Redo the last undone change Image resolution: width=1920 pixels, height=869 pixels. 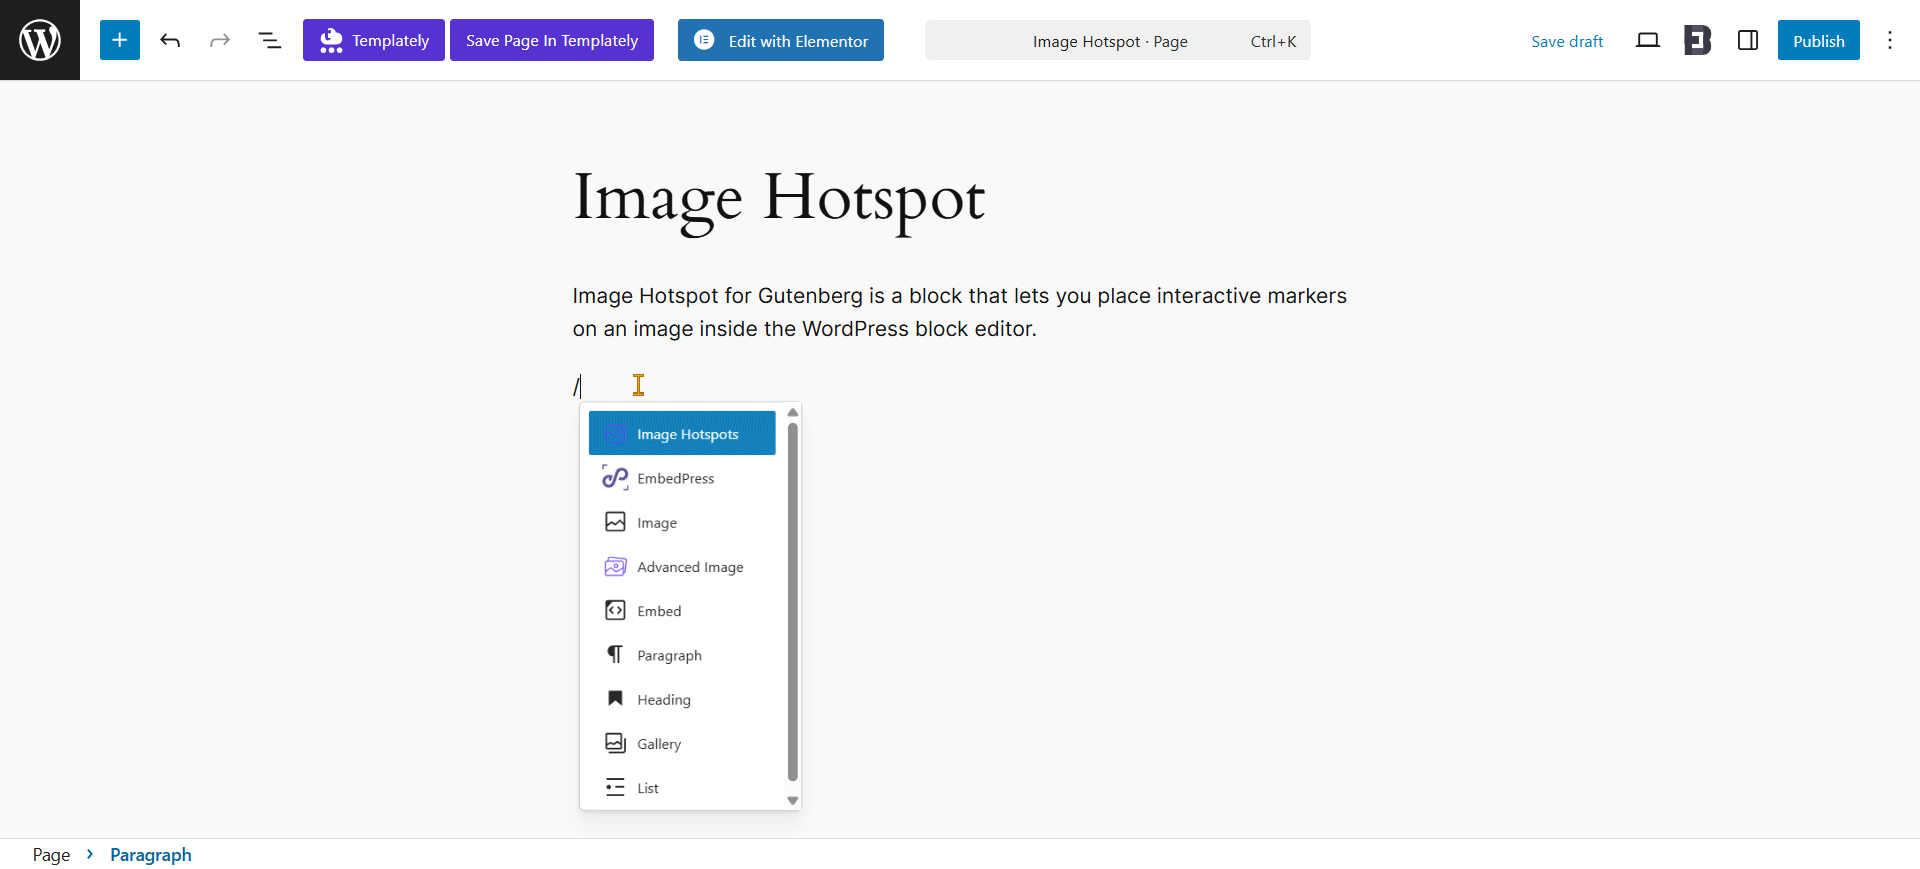click(220, 40)
